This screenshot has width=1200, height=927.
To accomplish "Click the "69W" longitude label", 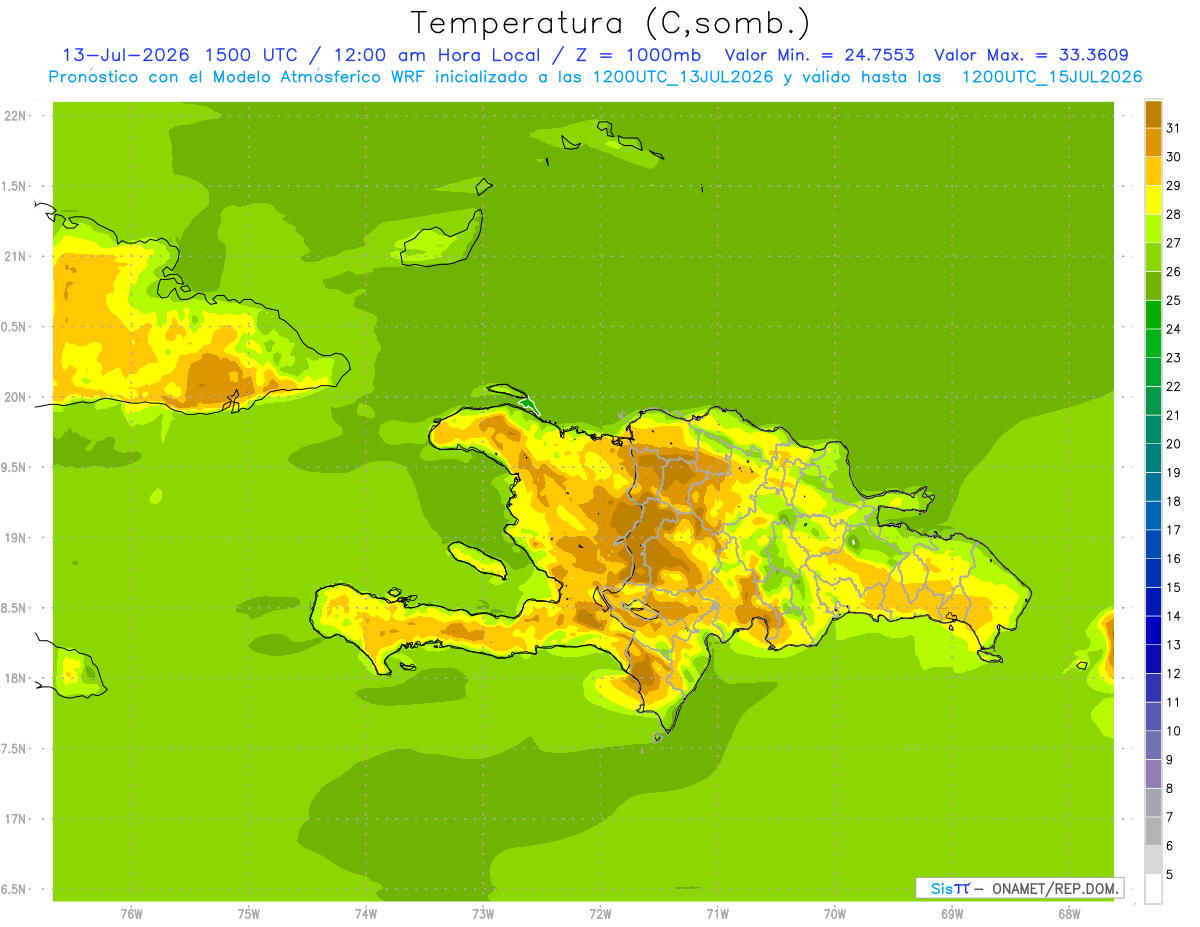I will point(952,913).
